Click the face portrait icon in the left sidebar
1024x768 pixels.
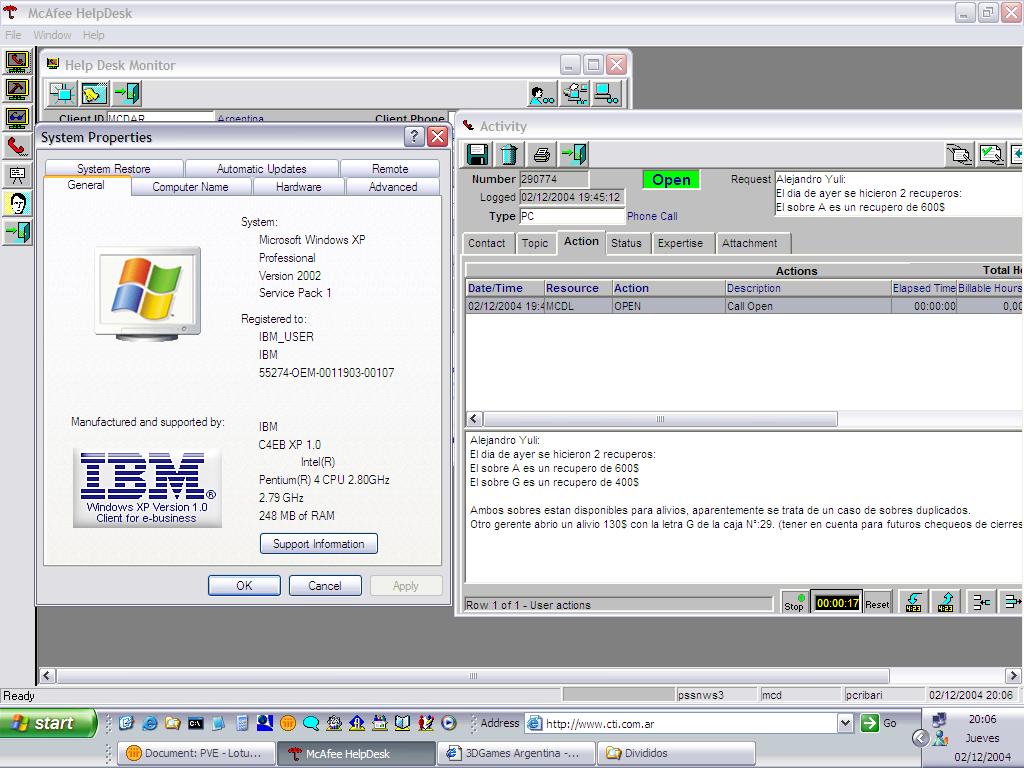(x=18, y=204)
